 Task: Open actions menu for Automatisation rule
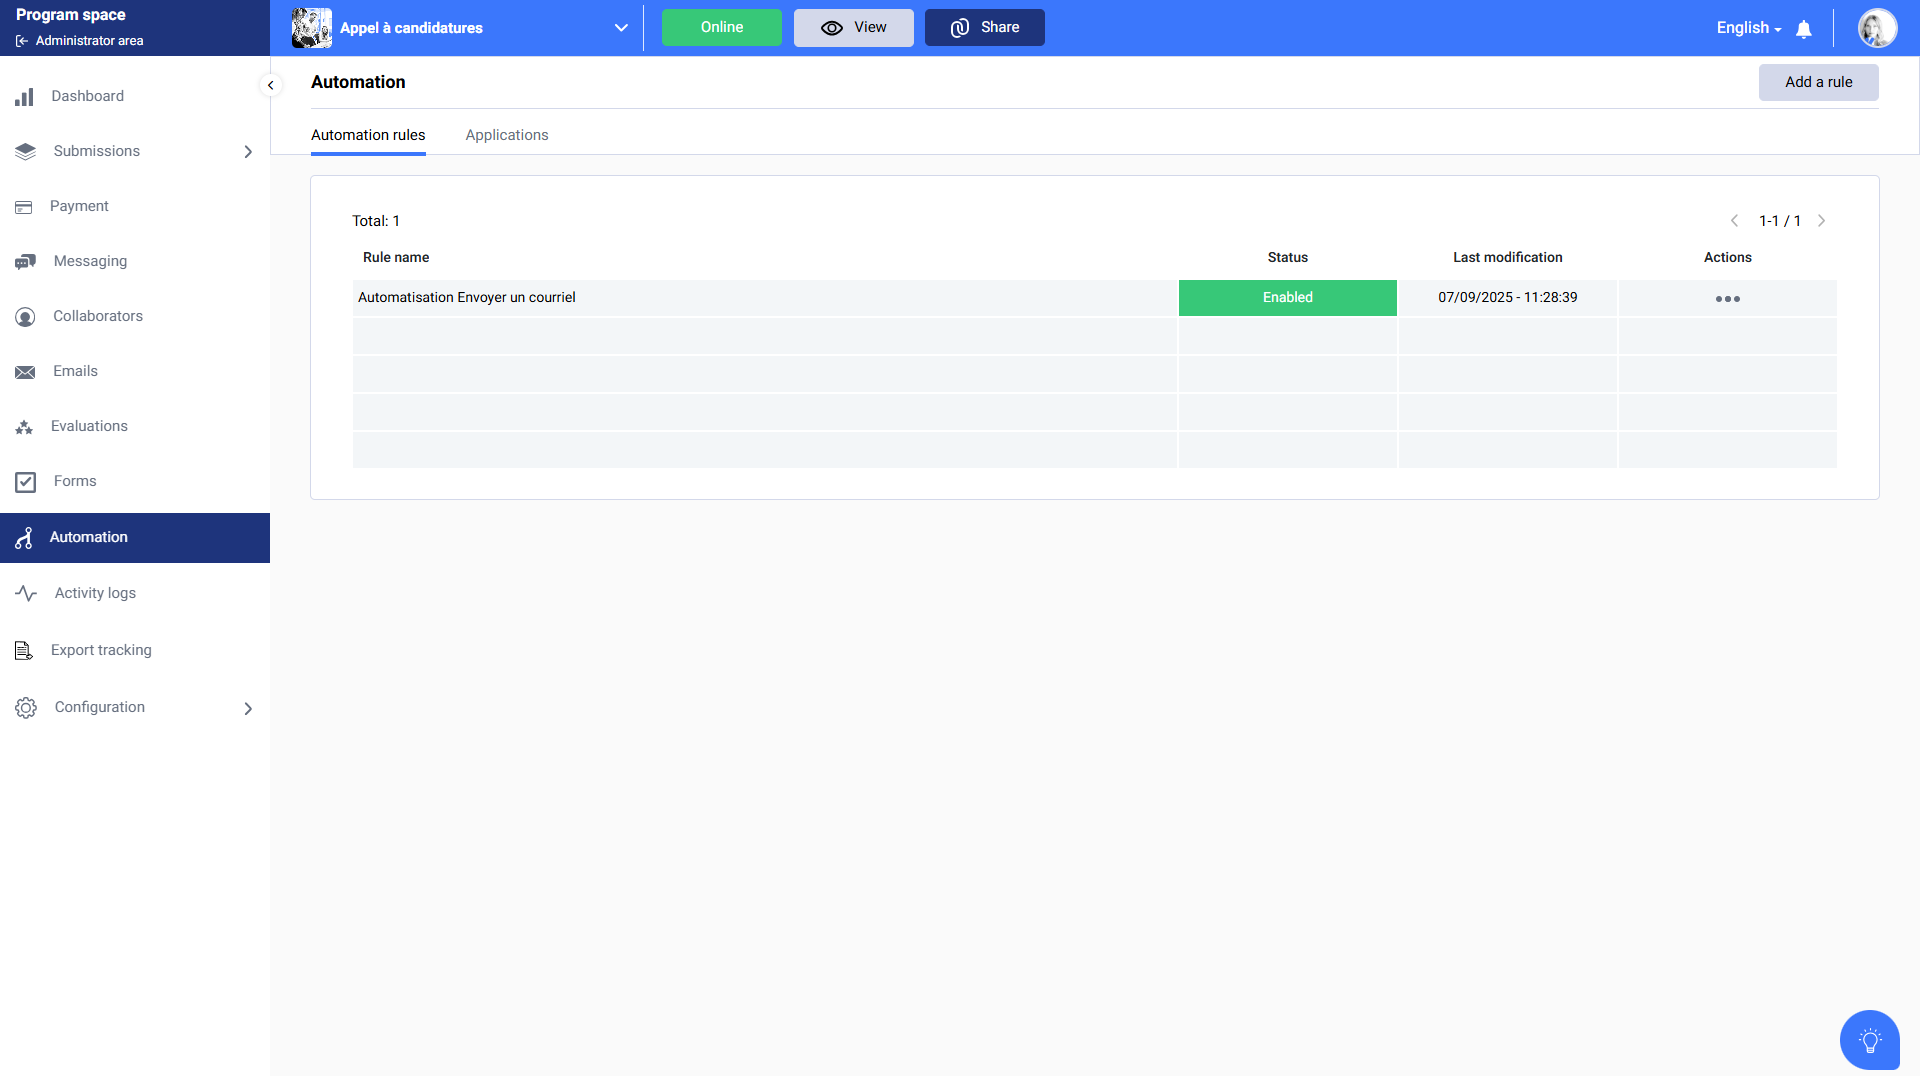[1728, 299]
